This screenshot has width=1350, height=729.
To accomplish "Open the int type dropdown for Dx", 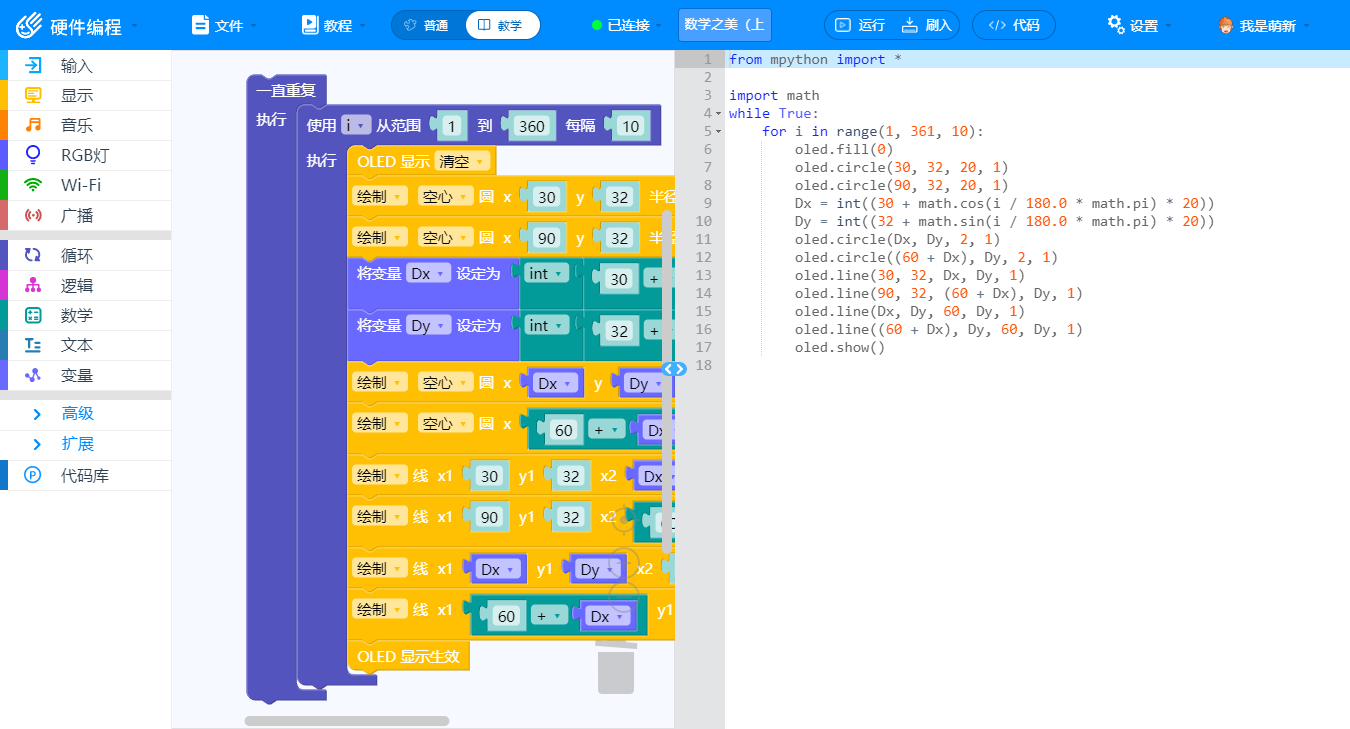I will point(546,273).
